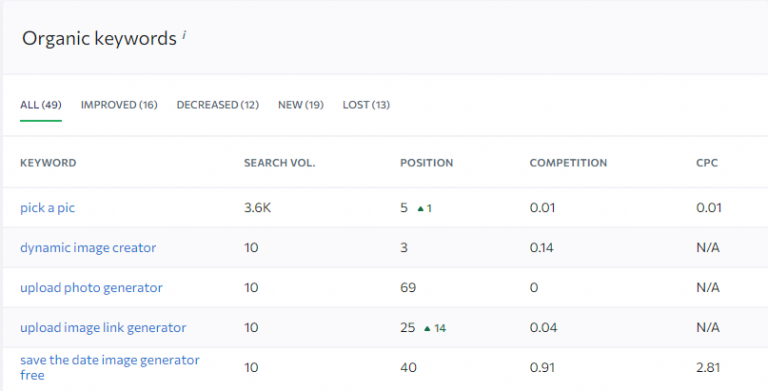Select the ALL (49) tab
The width and height of the screenshot is (768, 391).
pos(41,105)
